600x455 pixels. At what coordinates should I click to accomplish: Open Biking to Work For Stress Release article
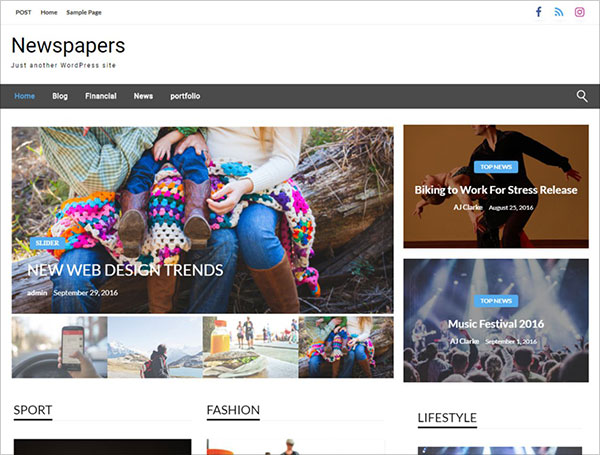[496, 190]
